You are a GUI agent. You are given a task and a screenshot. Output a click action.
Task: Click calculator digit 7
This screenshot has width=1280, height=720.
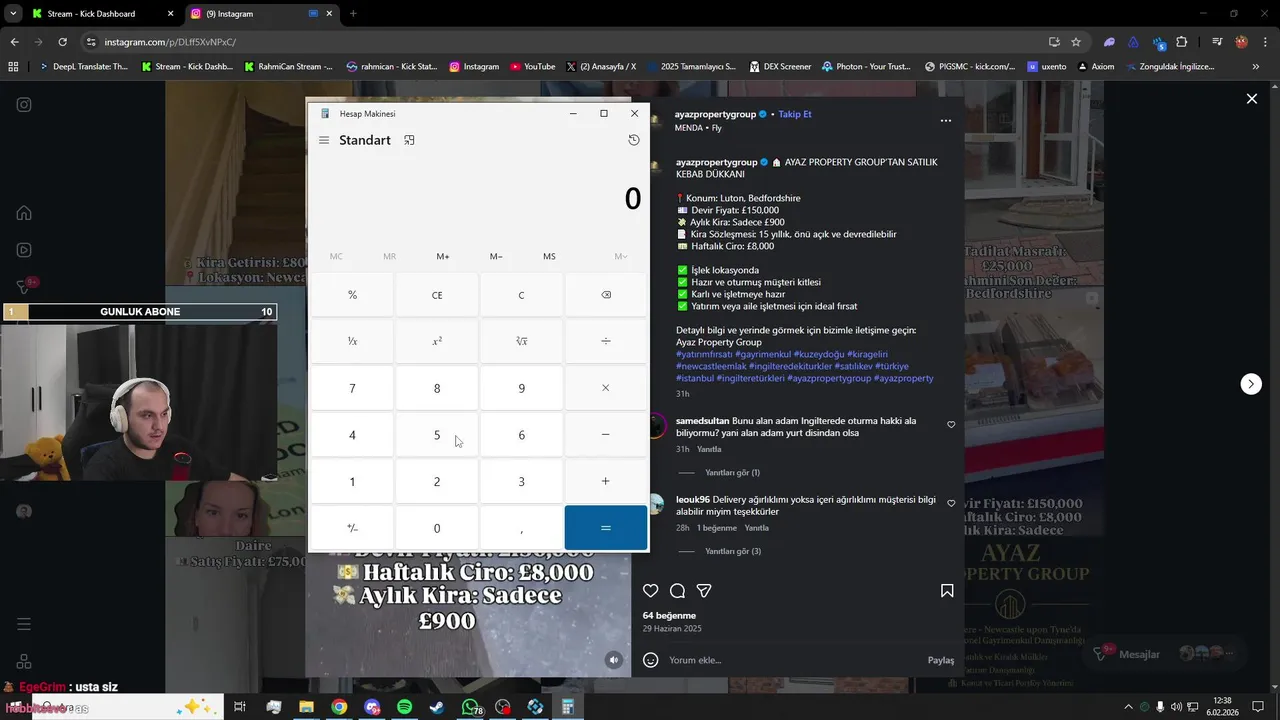pos(352,388)
